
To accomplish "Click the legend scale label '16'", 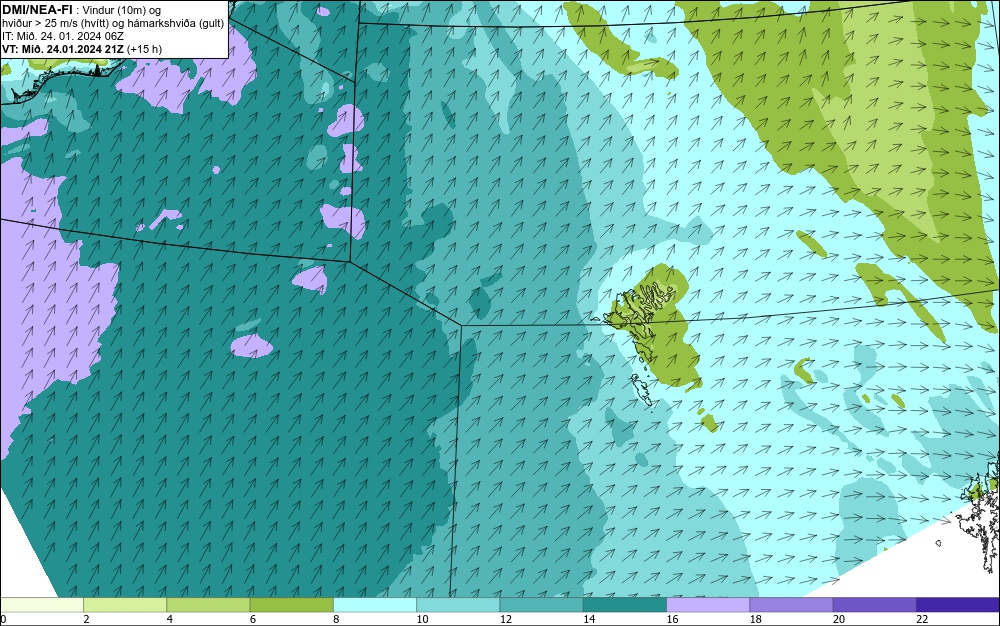I will (672, 619).
